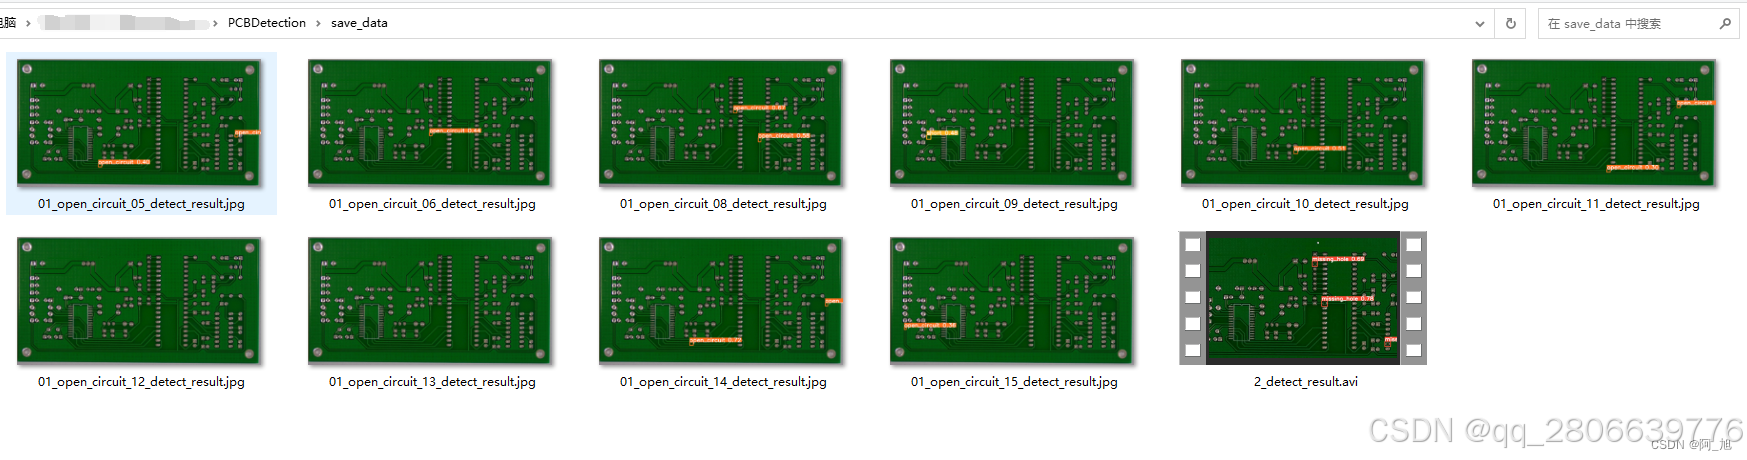
Task: Select the 2_detect_result.avi video thumbnail
Action: click(x=1303, y=298)
